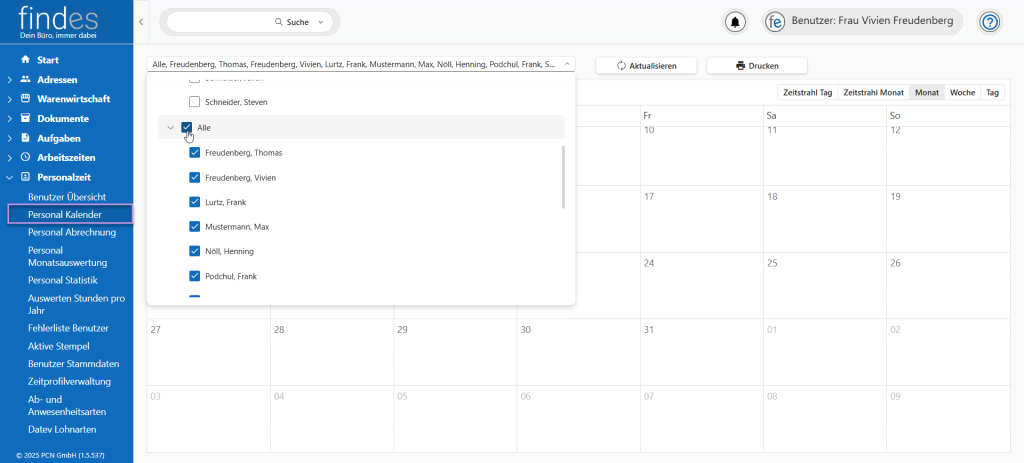Screen dimensions: 1024x463
Task: Click the Aktualisieren button
Action: [646, 65]
